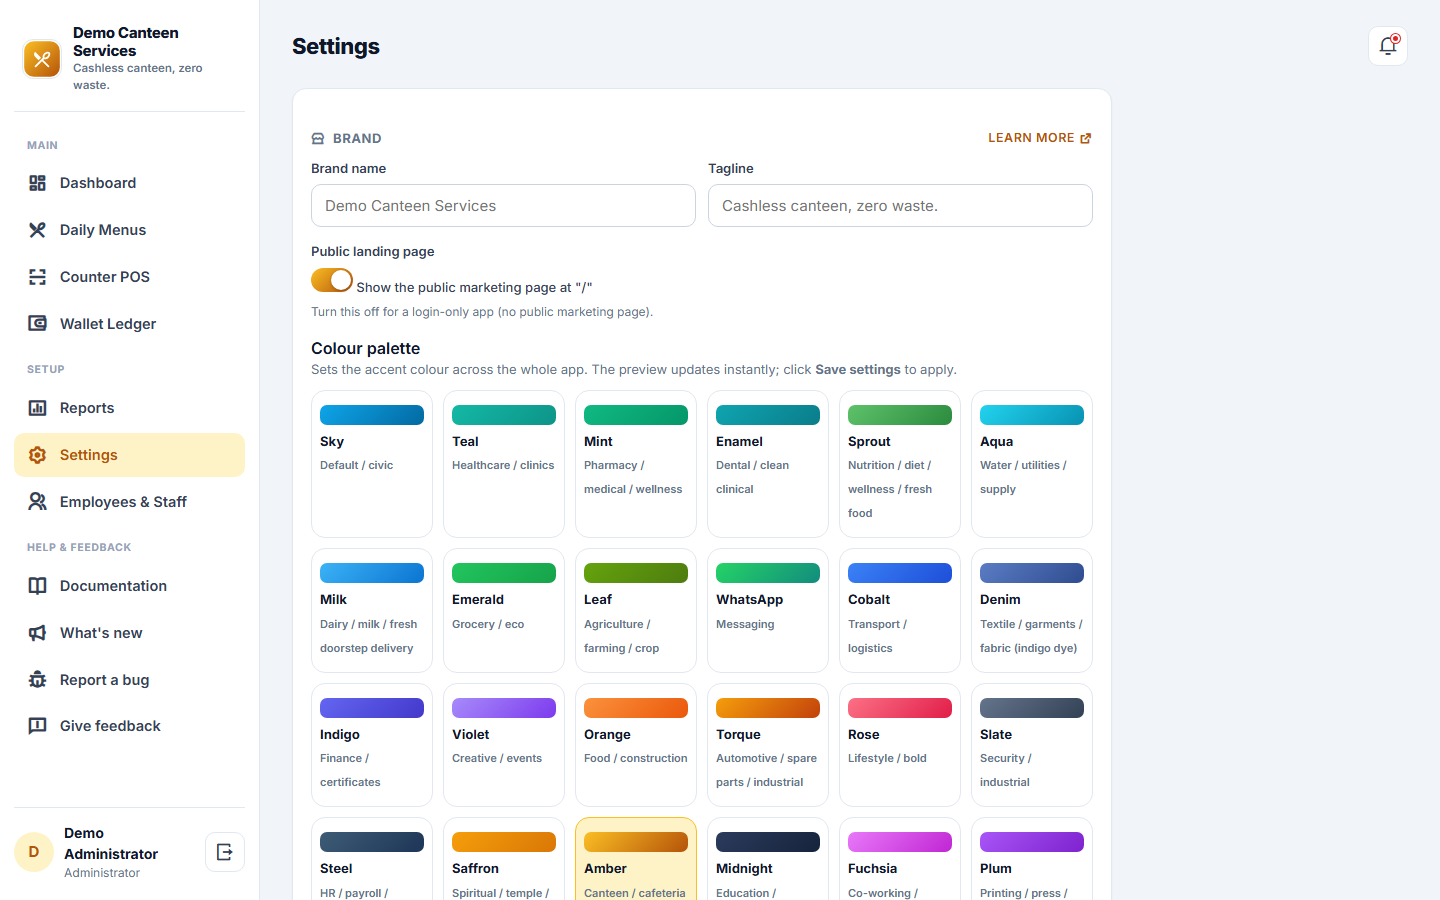Open the notifications bell
The width and height of the screenshot is (1440, 900).
click(x=1388, y=46)
